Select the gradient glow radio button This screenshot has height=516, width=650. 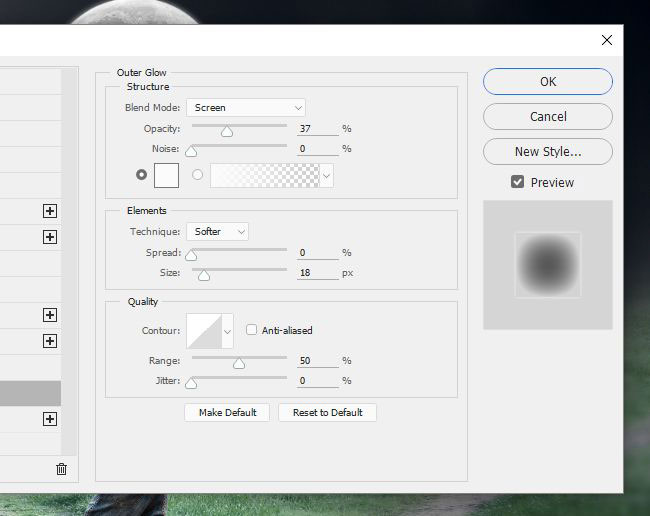tap(197, 175)
